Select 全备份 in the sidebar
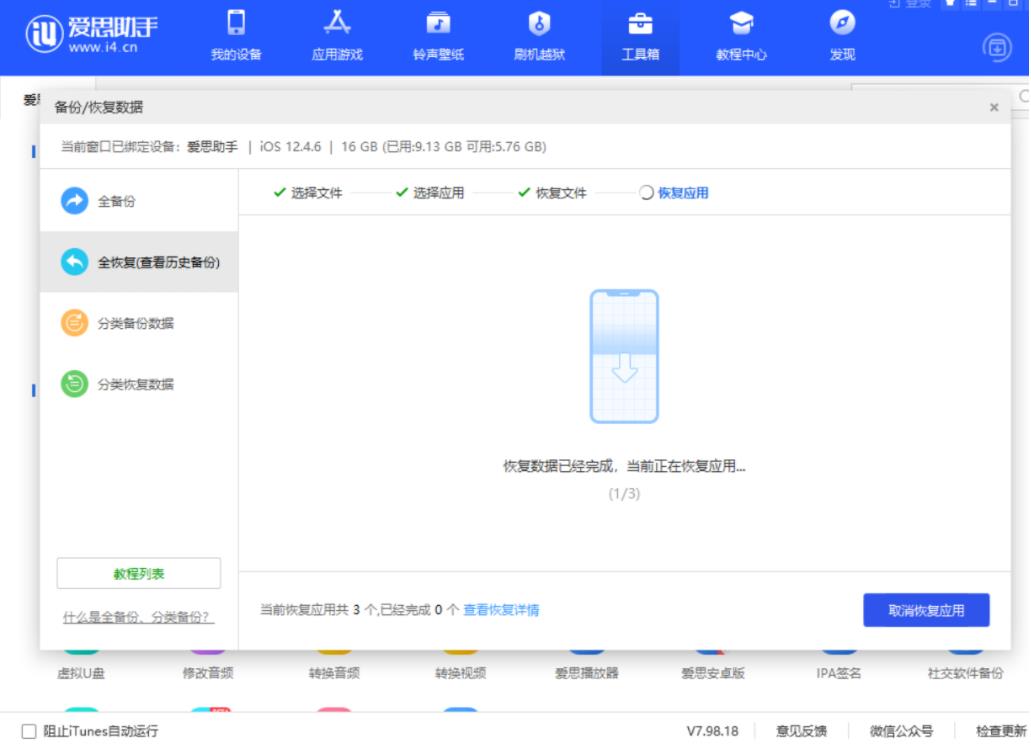1031x748 pixels. pyautogui.click(x=116, y=201)
